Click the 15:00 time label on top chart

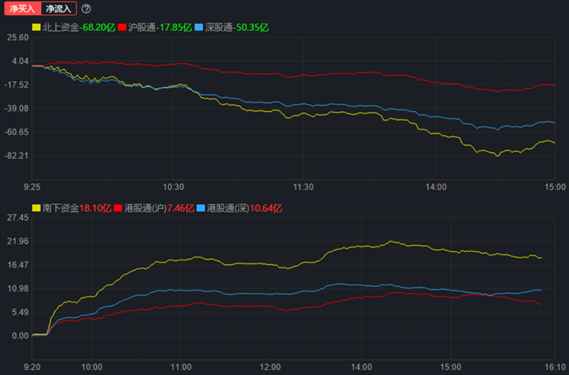[x=555, y=187]
